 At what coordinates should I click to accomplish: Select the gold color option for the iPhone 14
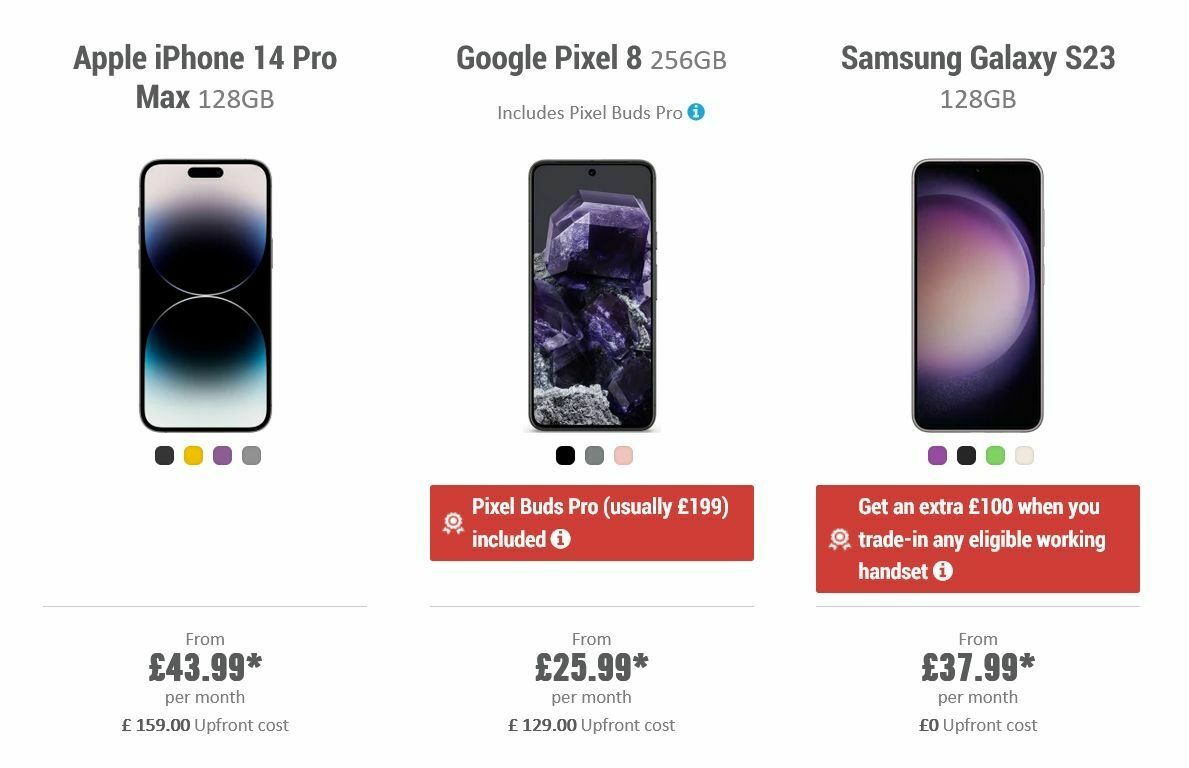tap(193, 455)
